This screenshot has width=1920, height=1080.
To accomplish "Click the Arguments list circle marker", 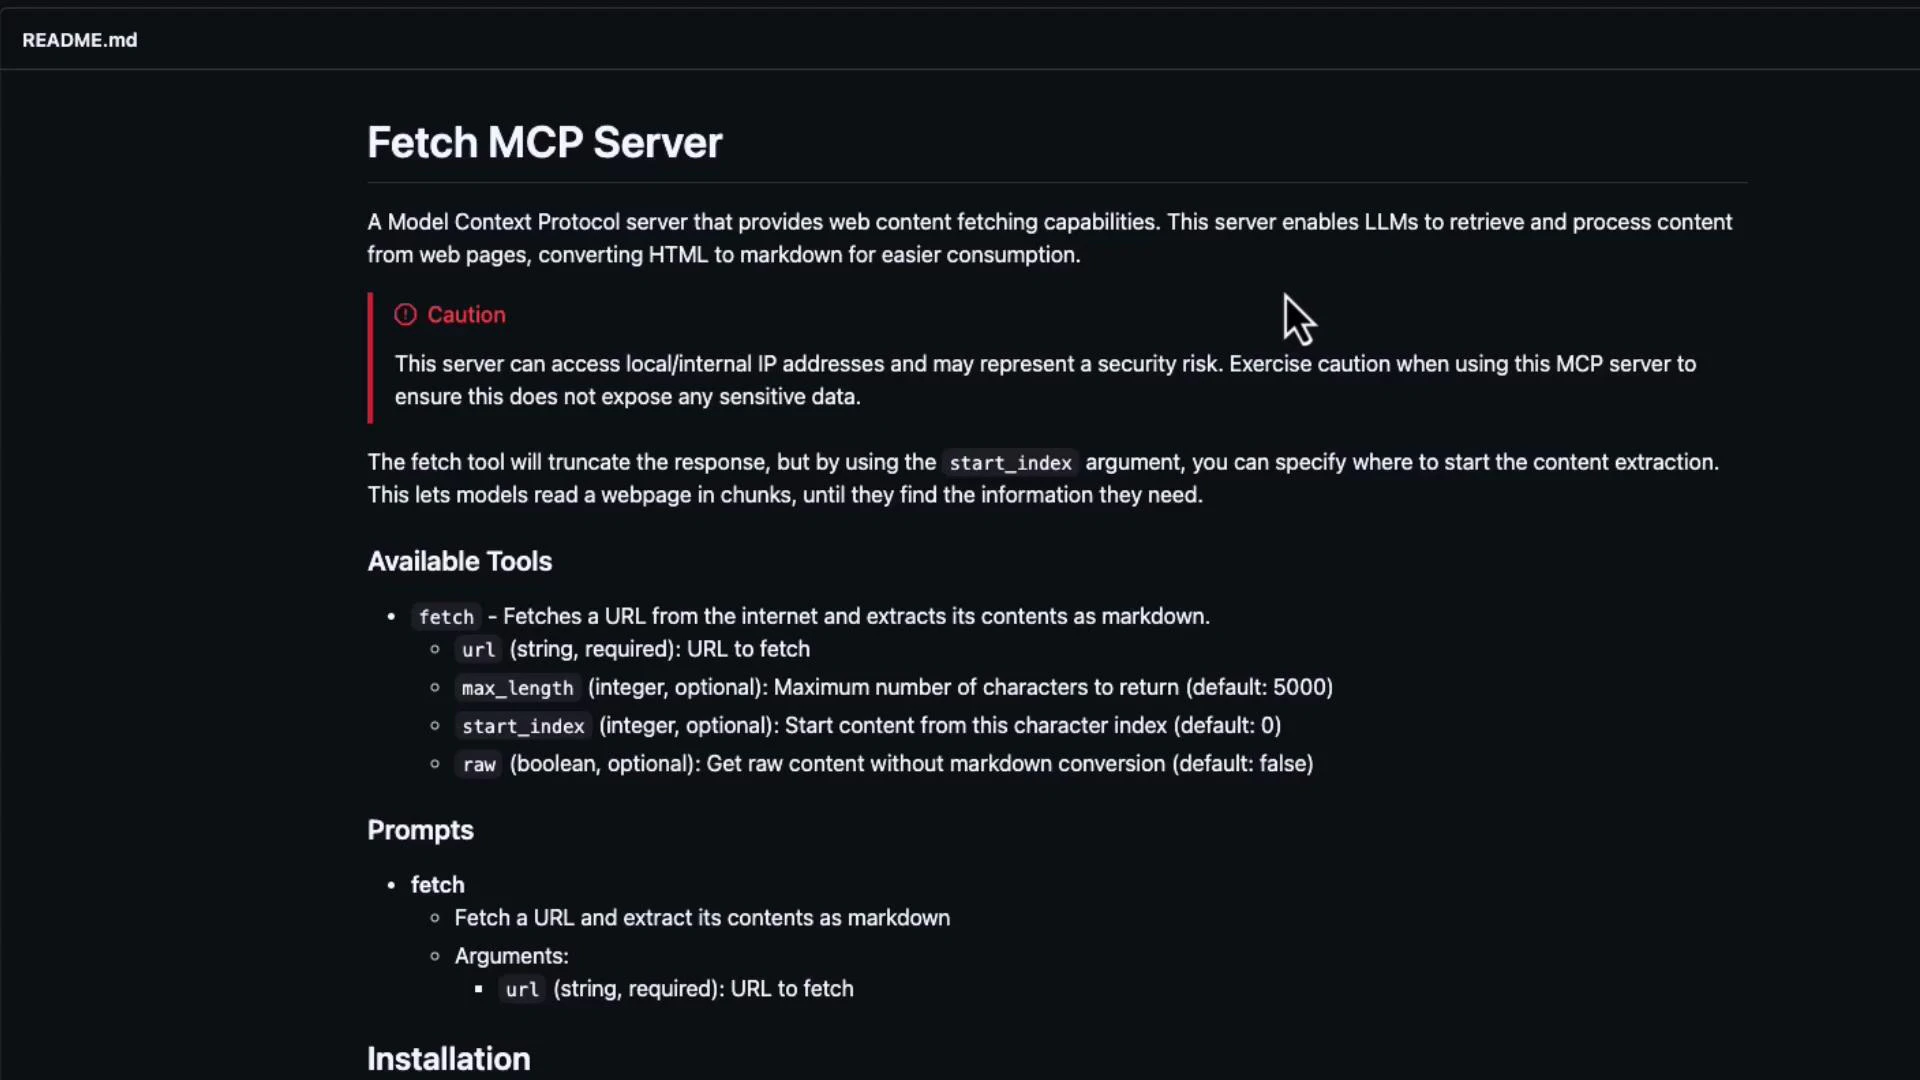I will [x=434, y=956].
